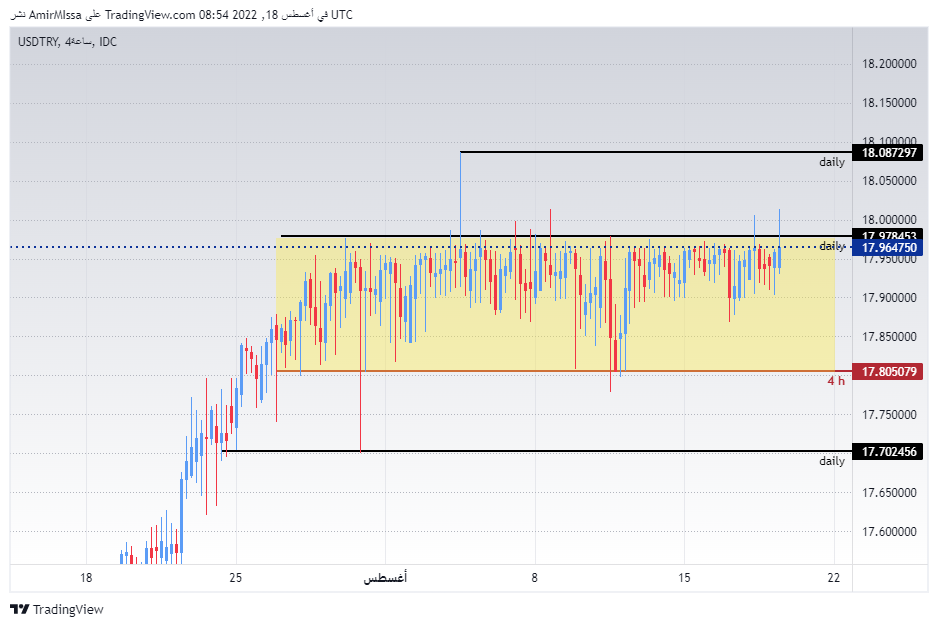Image resolution: width=938 pixels, height=627 pixels.
Task: Click date 15 on the time axis
Action: (x=684, y=578)
